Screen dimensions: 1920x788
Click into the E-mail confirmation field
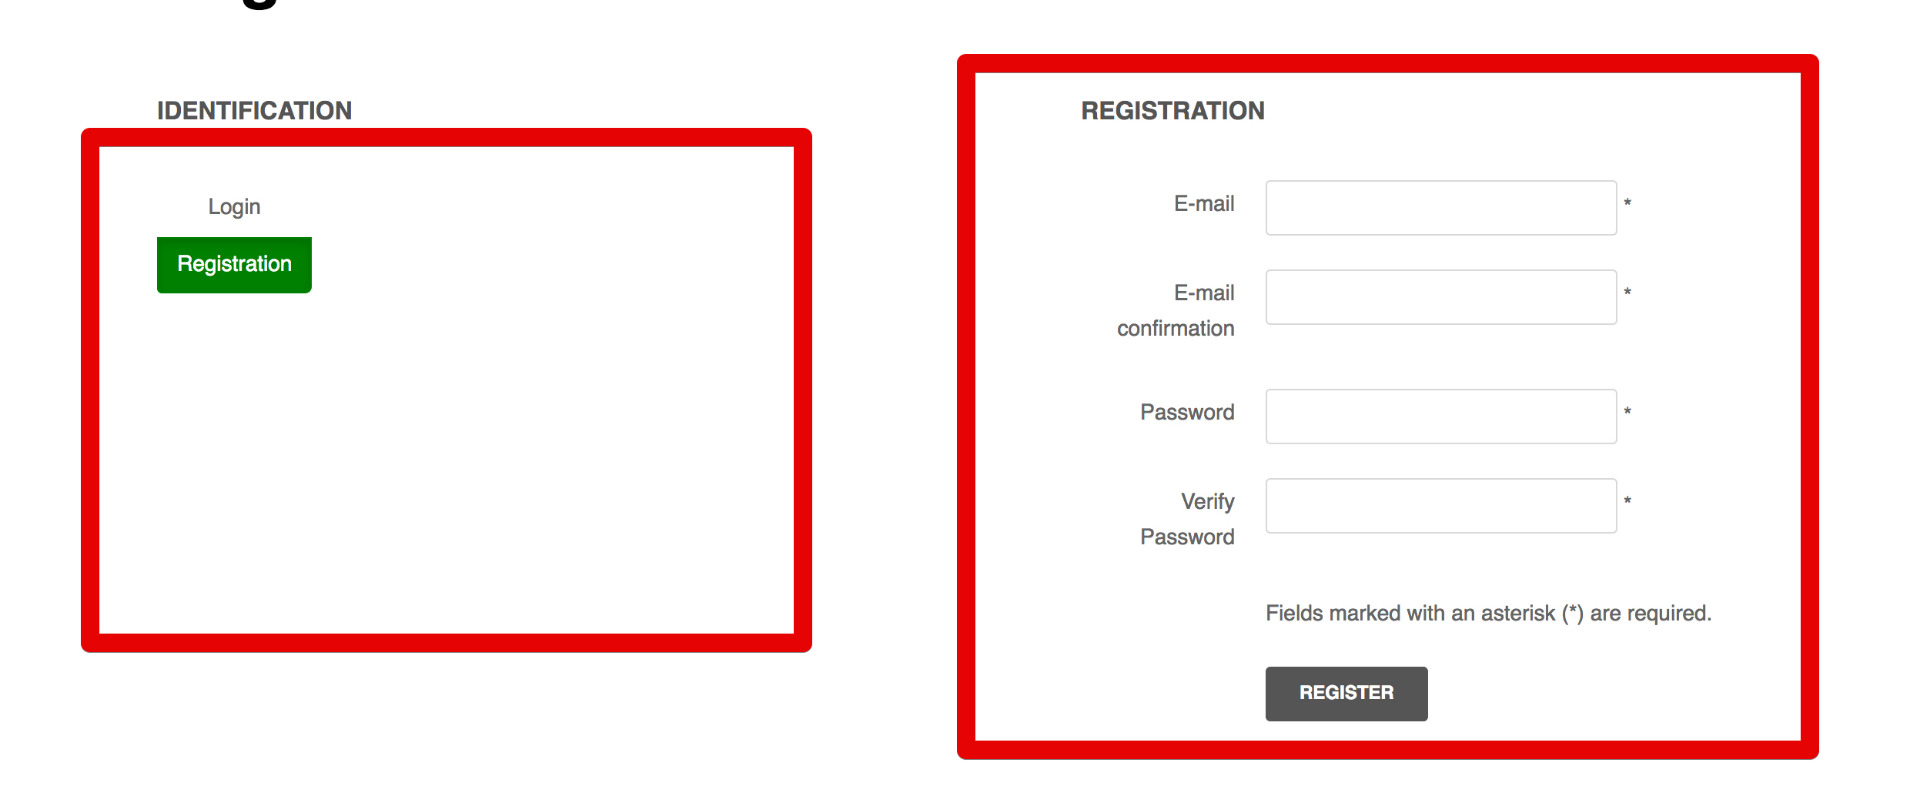click(1440, 297)
